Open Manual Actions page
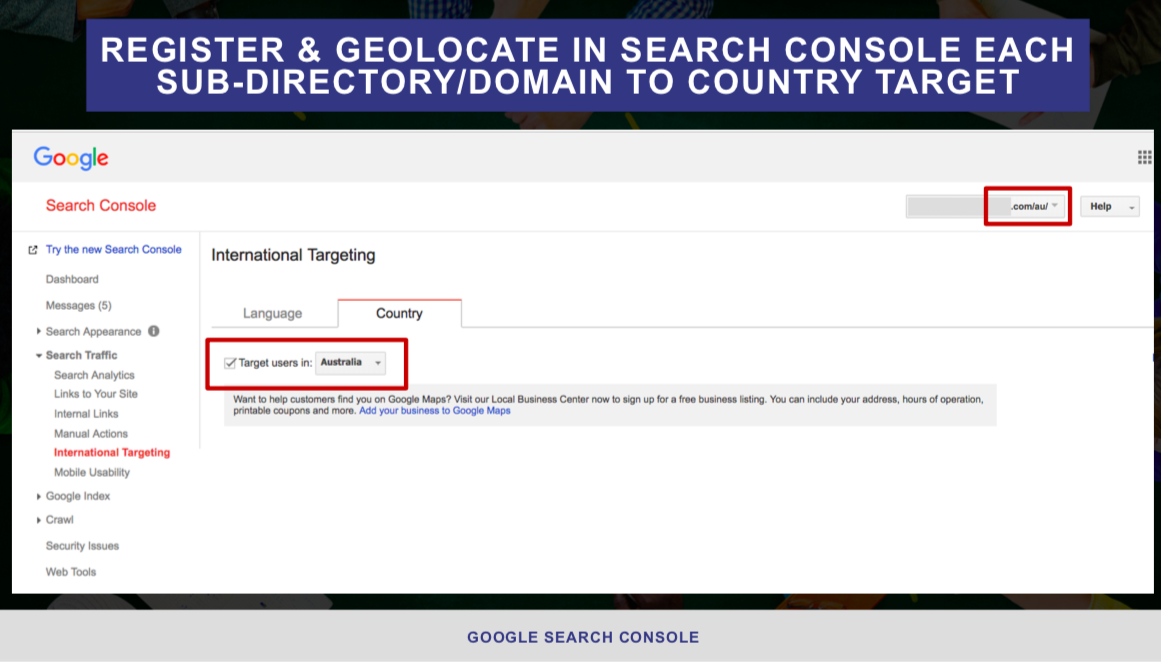 click(x=90, y=434)
